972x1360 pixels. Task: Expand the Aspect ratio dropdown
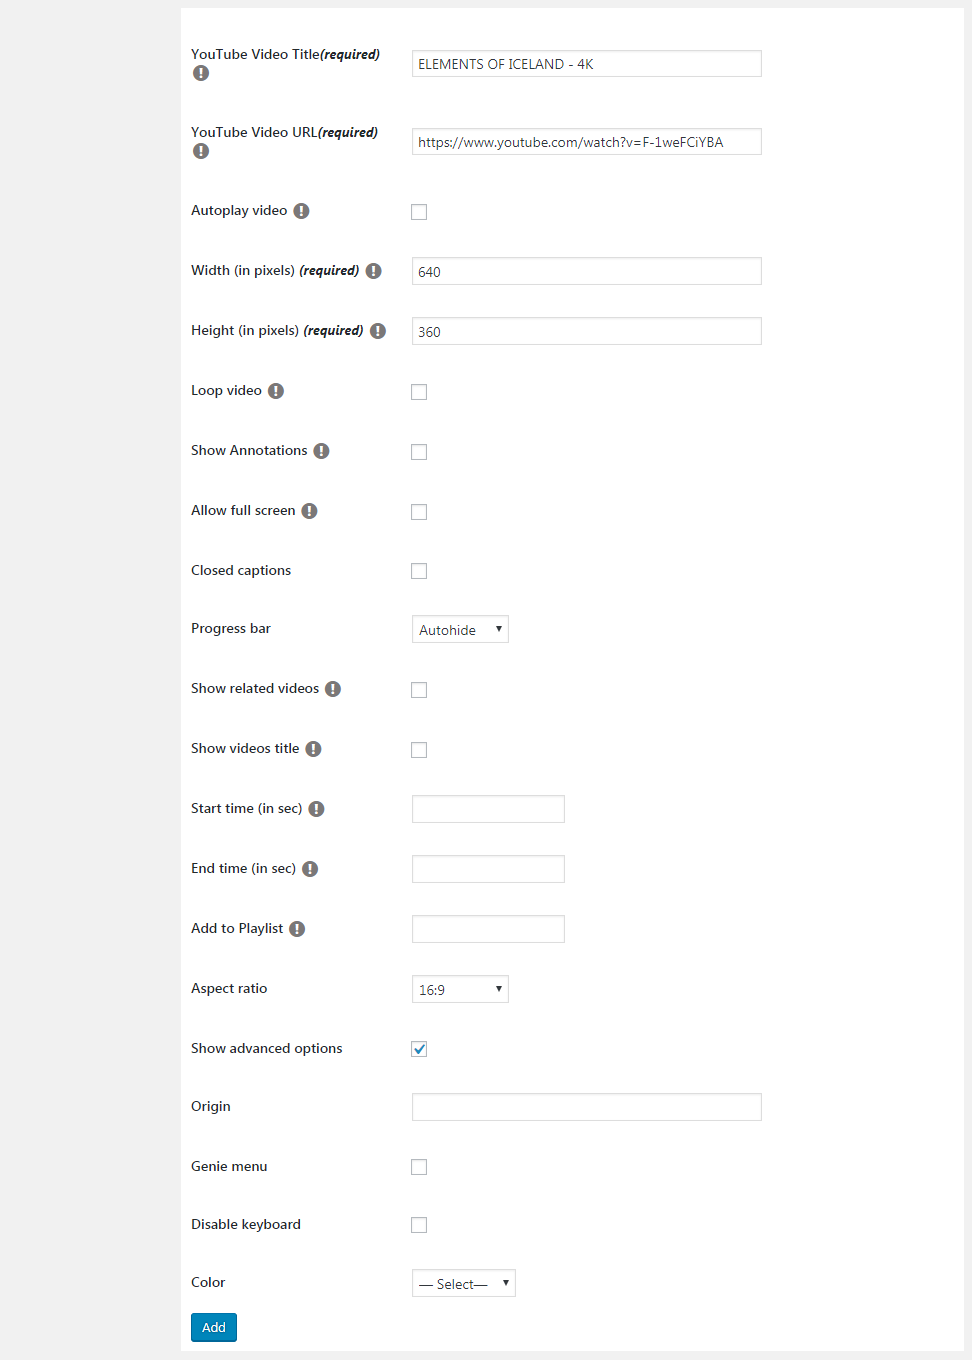460,989
